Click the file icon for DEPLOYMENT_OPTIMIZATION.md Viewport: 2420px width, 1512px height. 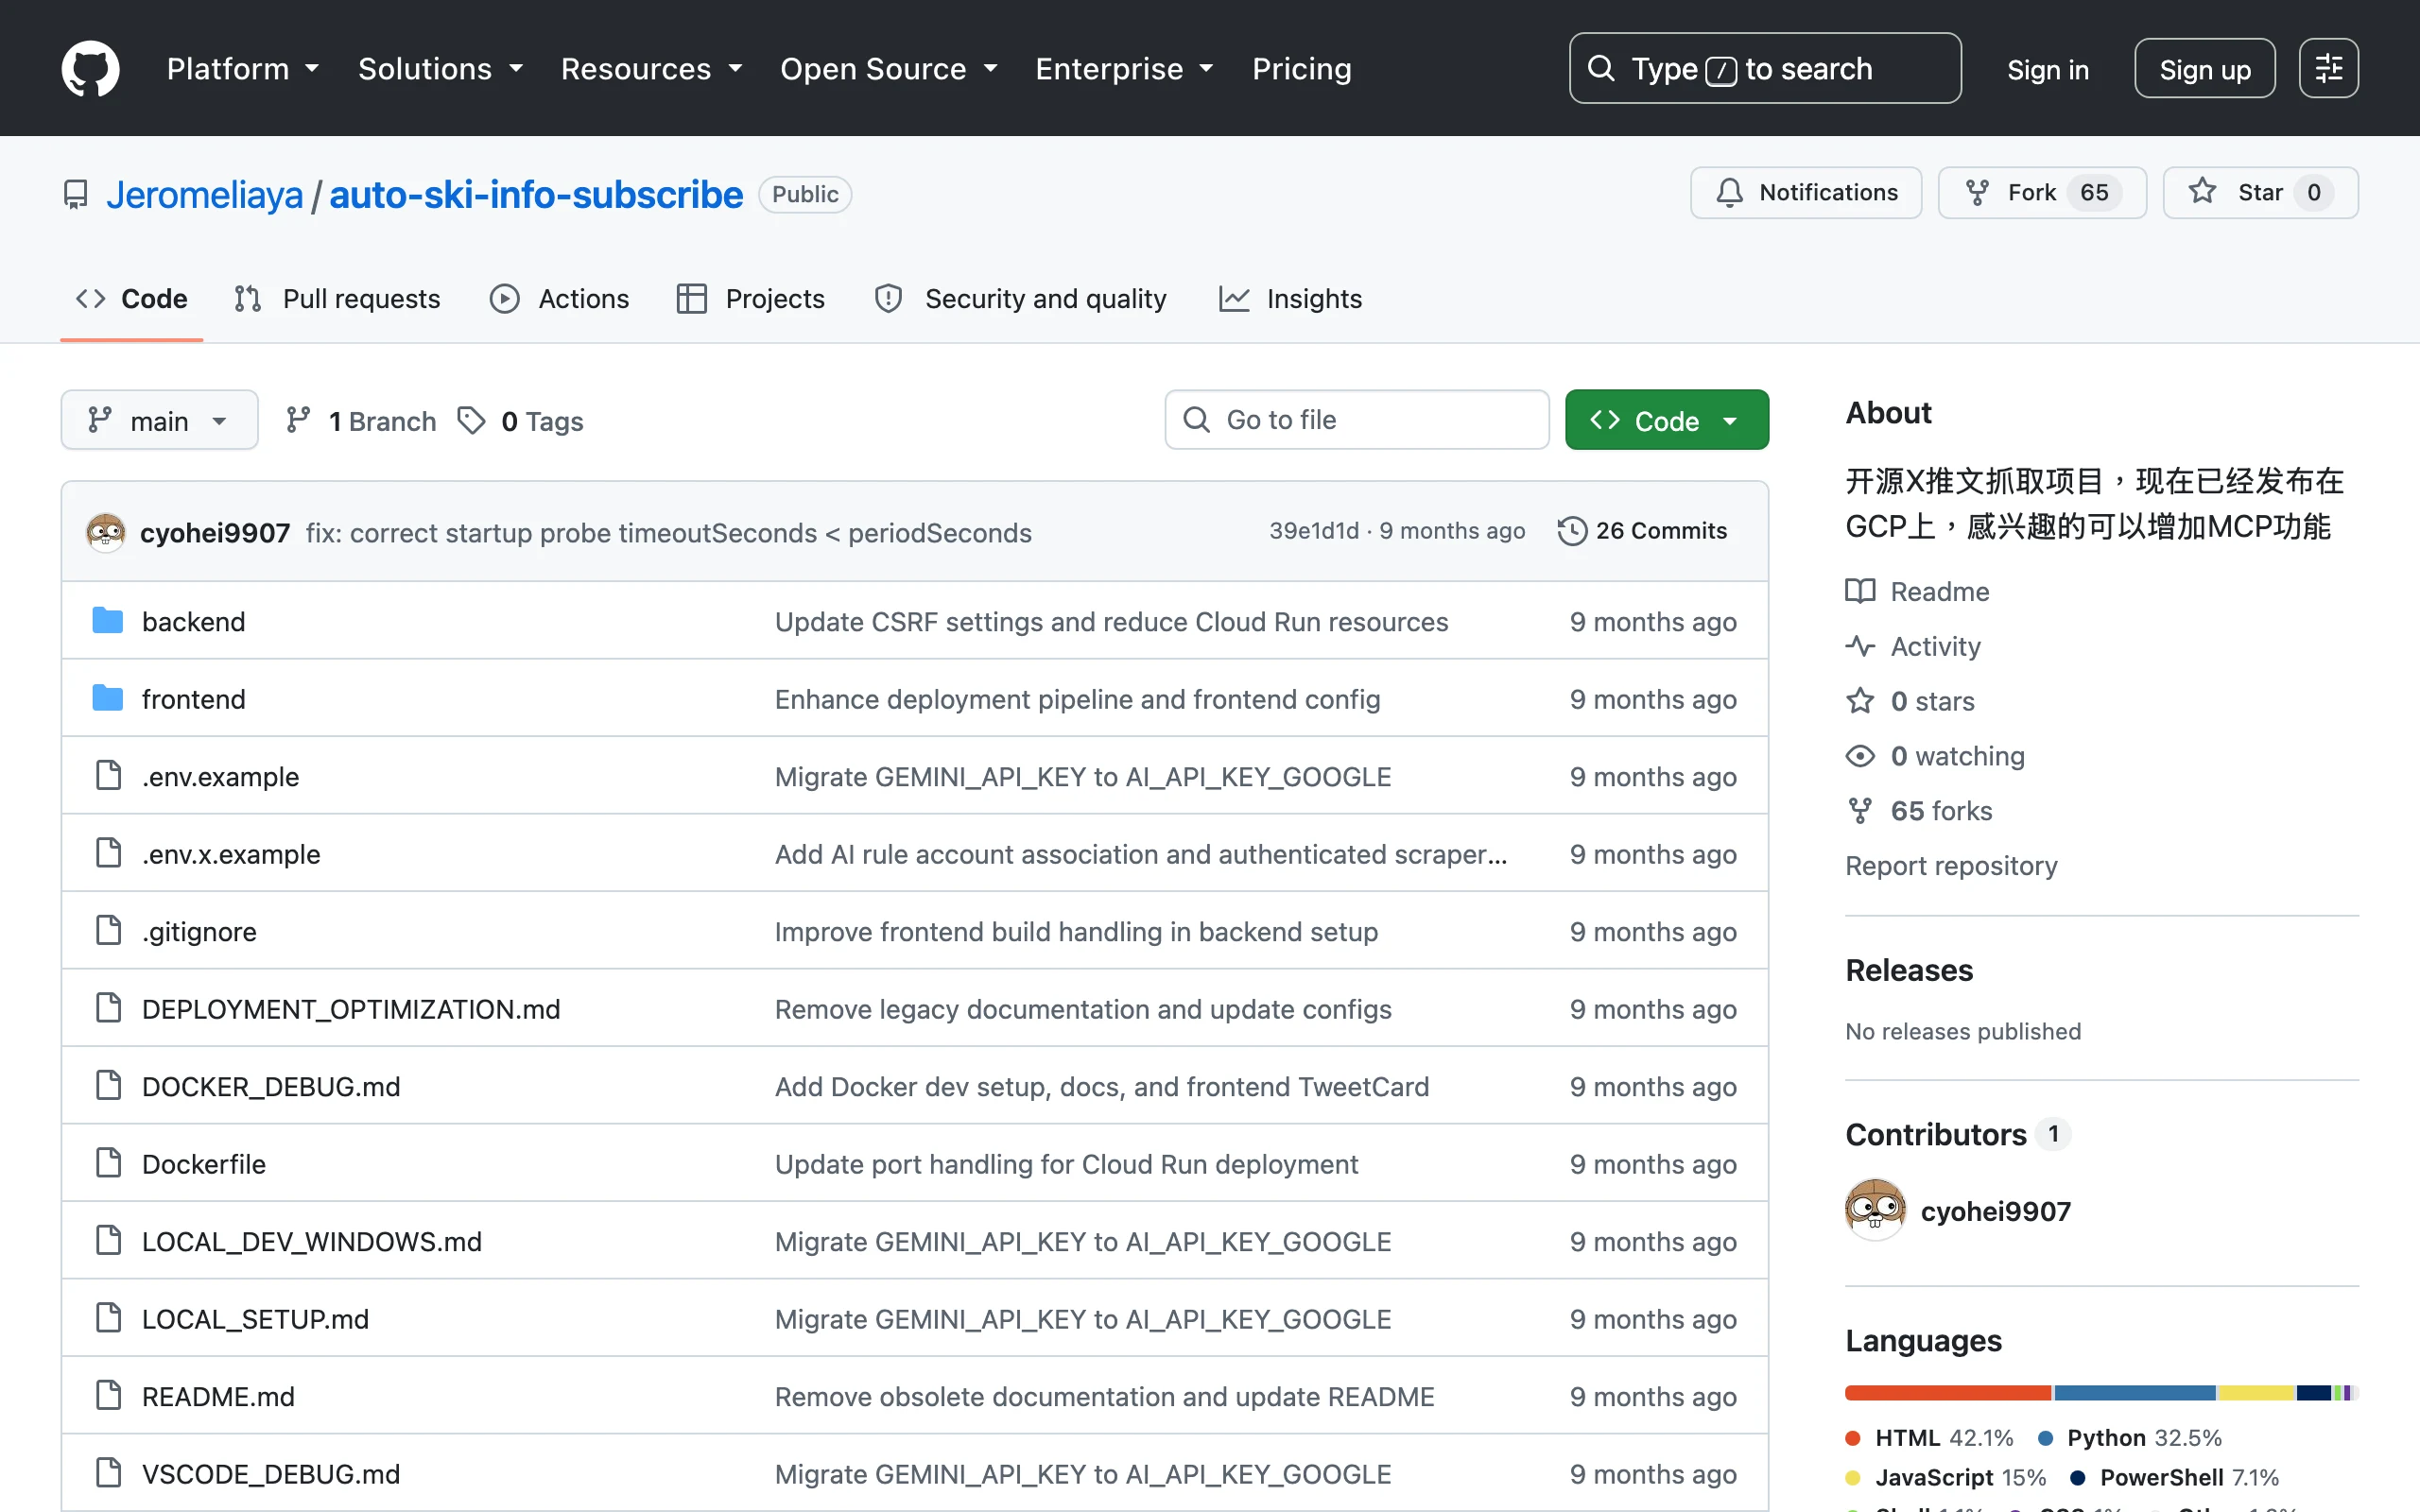coord(108,1008)
